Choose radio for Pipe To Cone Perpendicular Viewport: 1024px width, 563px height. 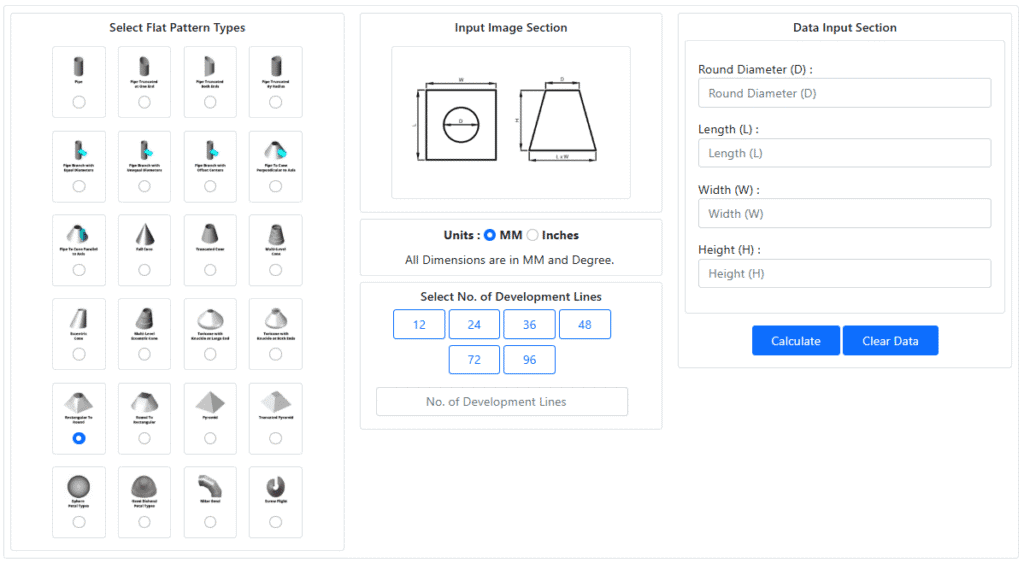pos(276,186)
